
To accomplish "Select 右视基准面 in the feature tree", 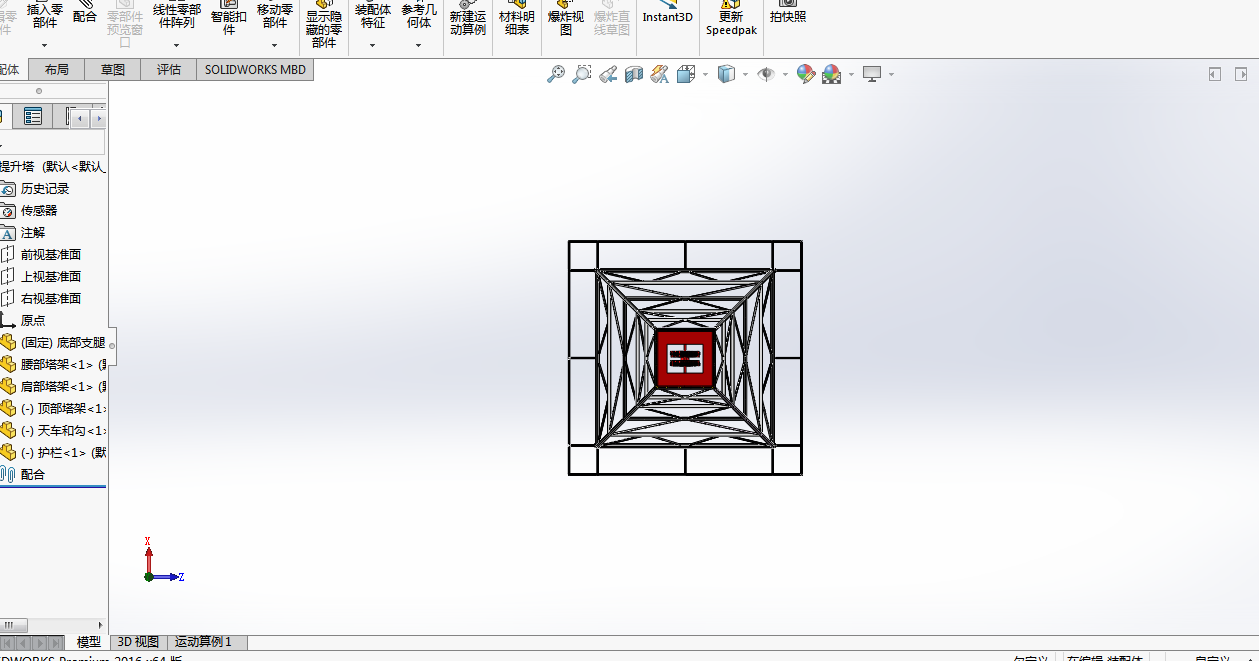I will coord(51,299).
